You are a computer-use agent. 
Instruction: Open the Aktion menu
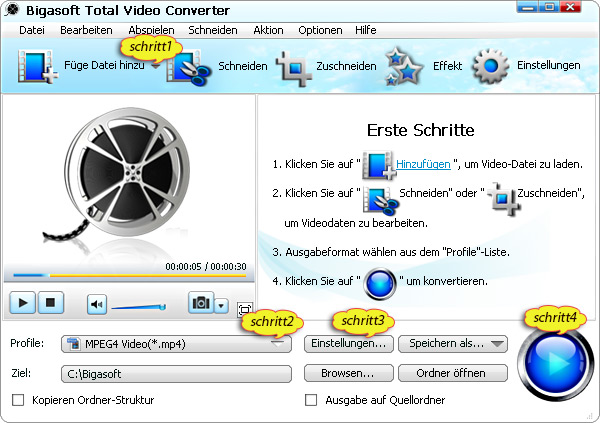[x=268, y=30]
